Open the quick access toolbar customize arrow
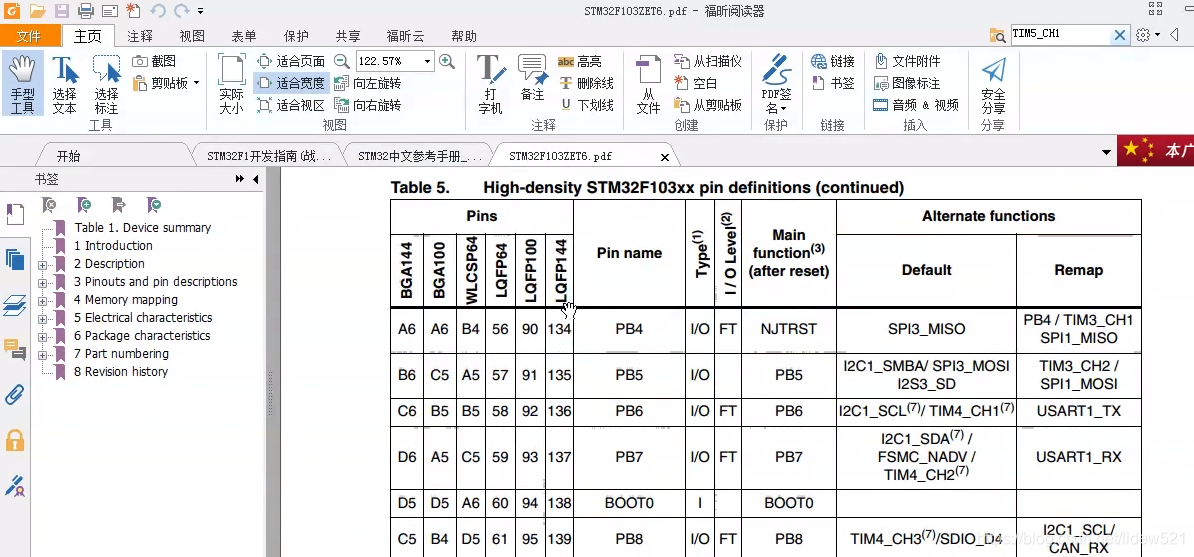This screenshot has height=557, width=1194. click(x=200, y=11)
